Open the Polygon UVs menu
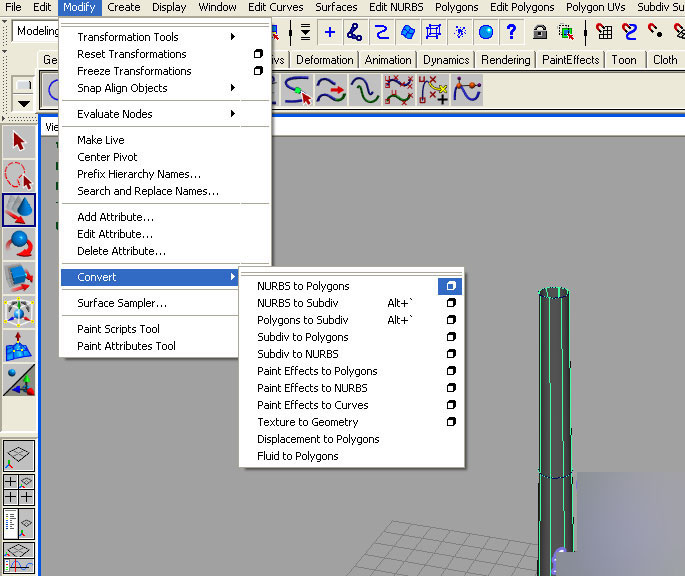This screenshot has width=685, height=576. [x=595, y=7]
